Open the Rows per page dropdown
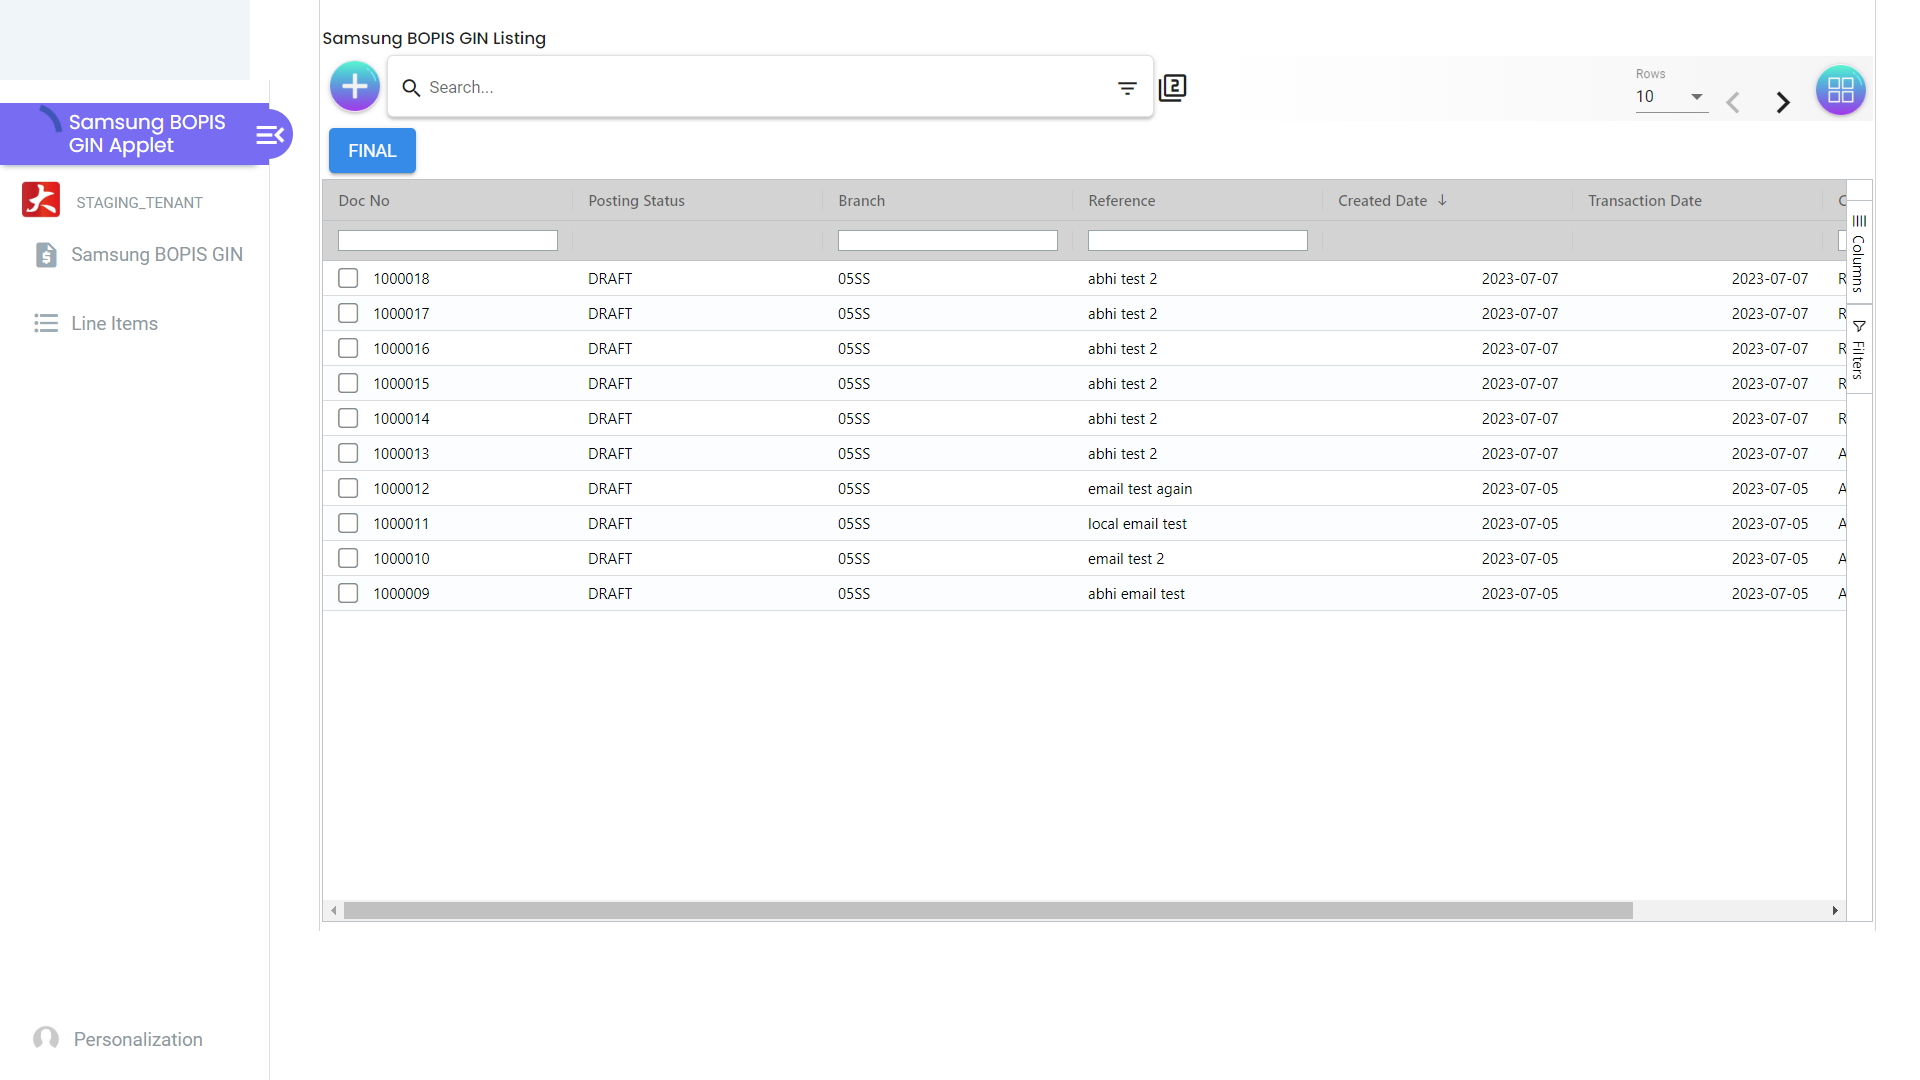Viewport: 1920px width, 1080px height. 1670,97
